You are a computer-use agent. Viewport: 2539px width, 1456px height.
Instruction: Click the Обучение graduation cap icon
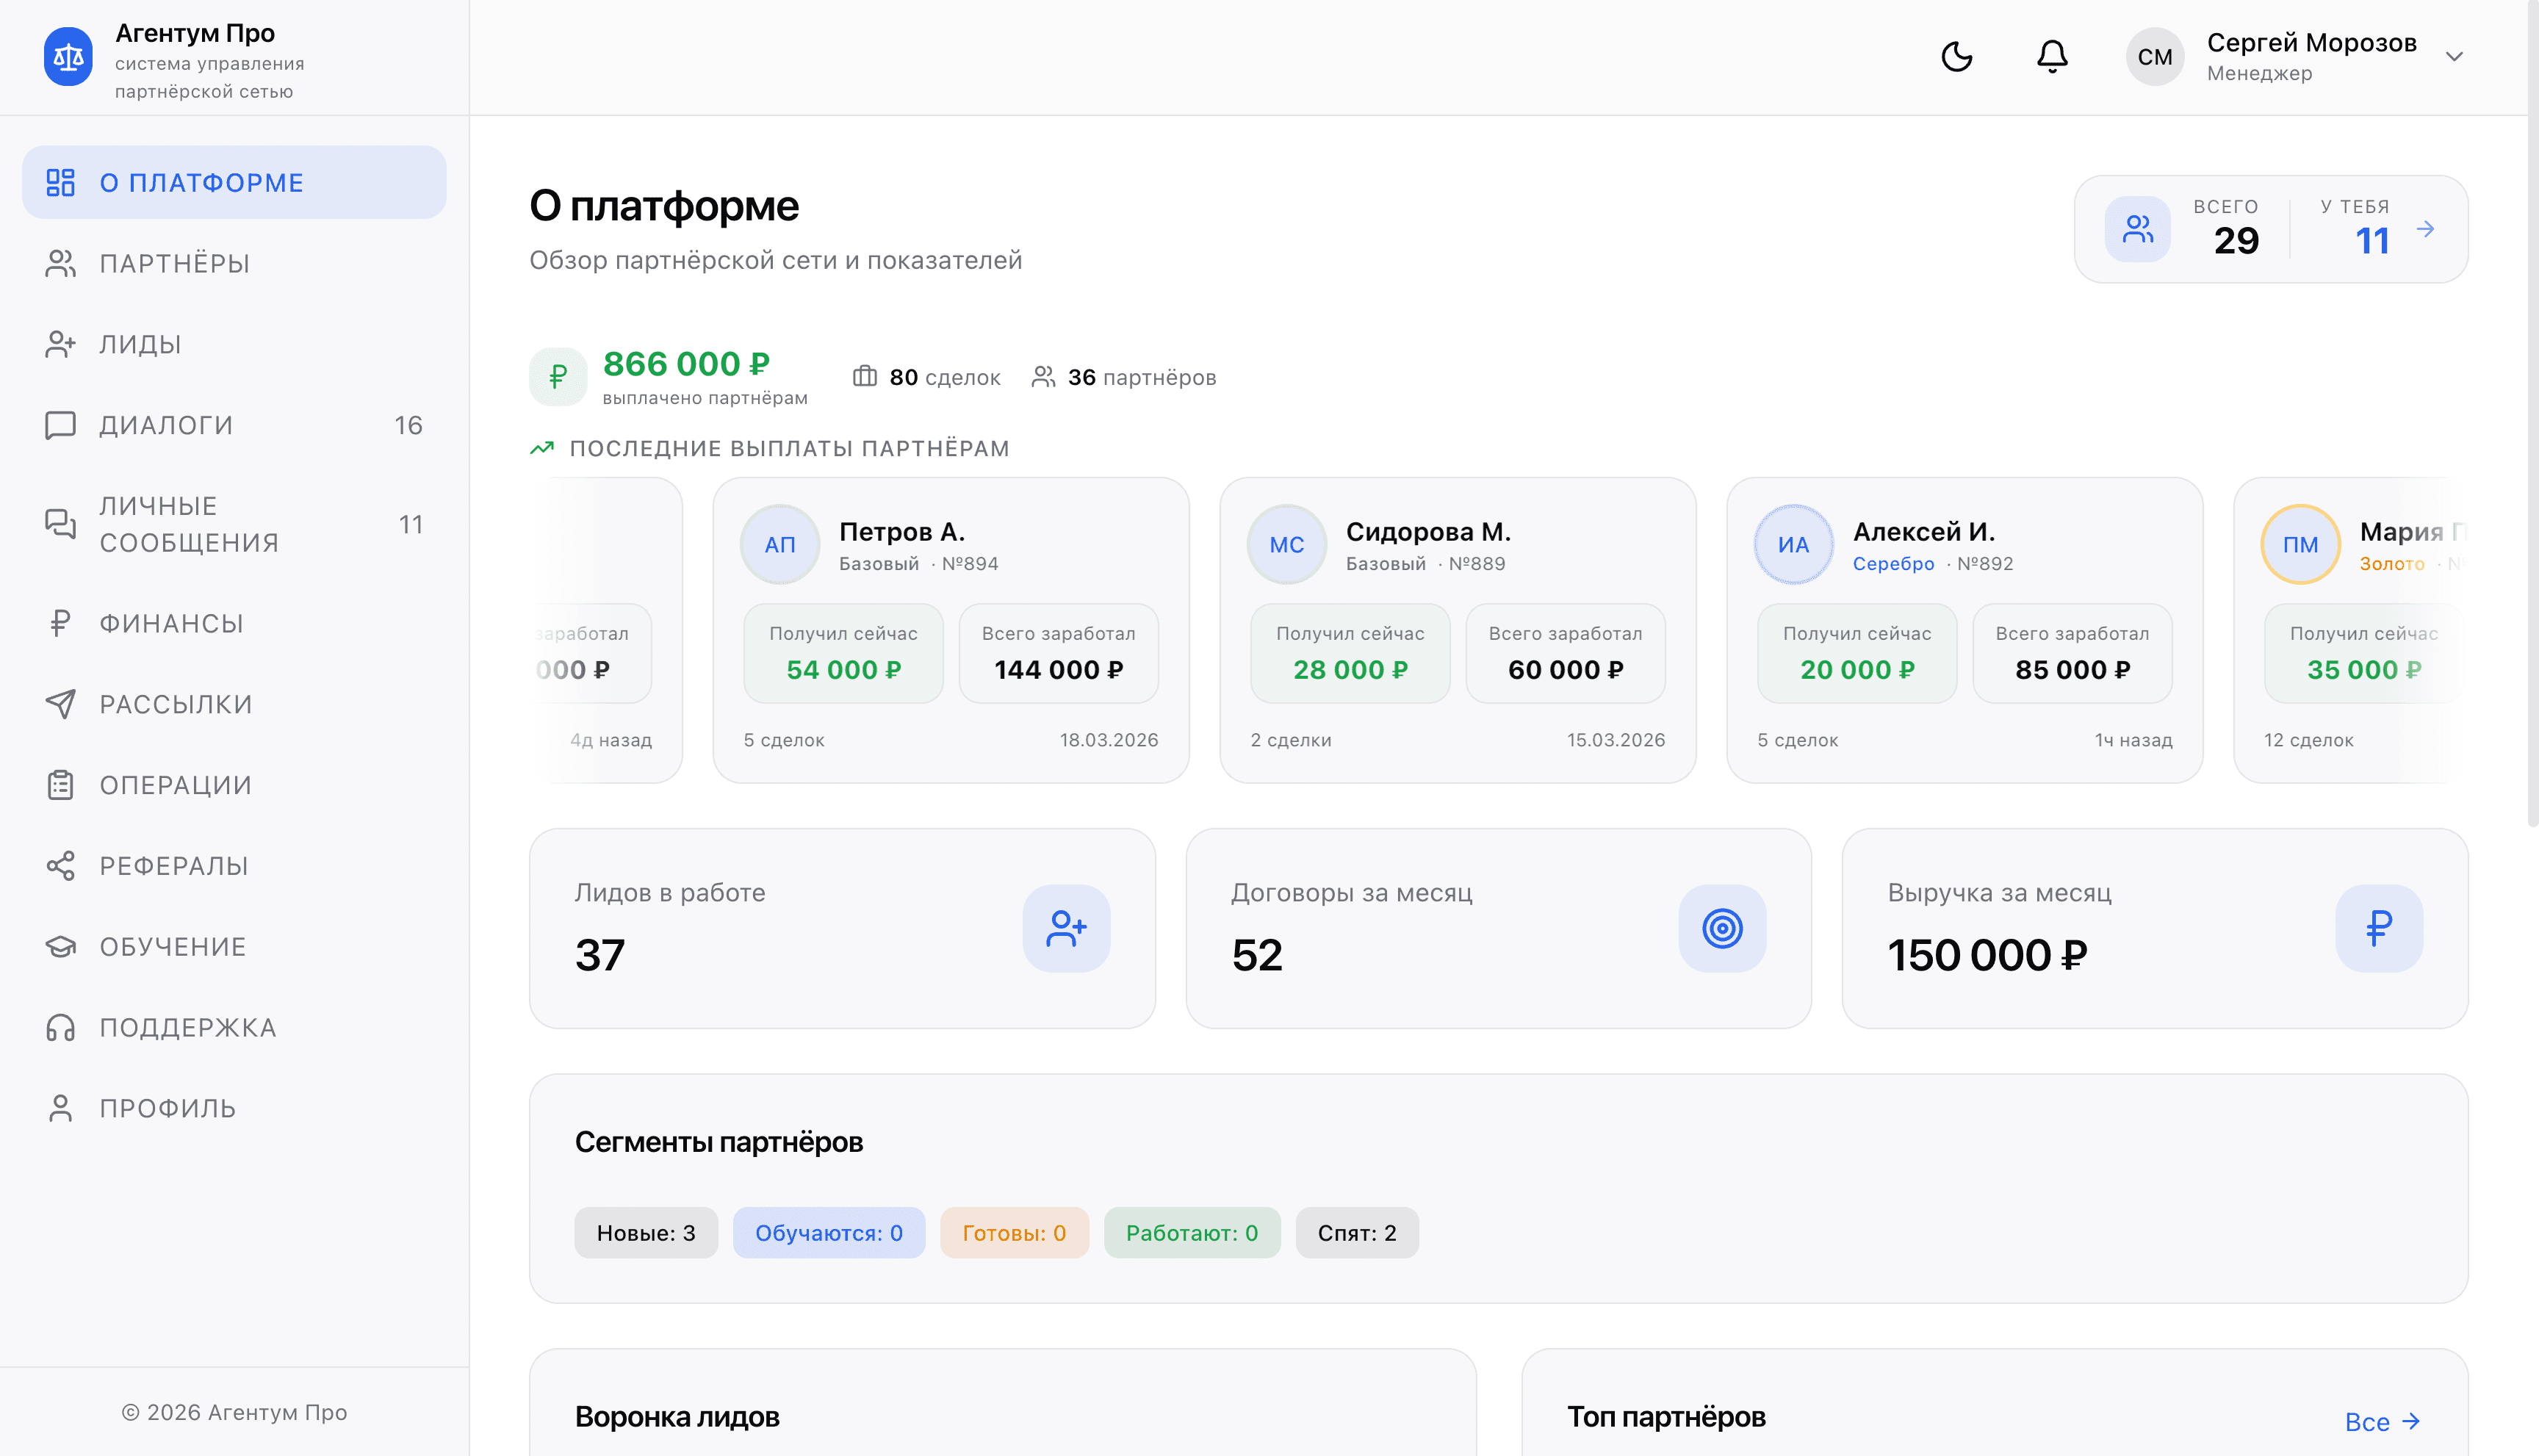(x=60, y=947)
